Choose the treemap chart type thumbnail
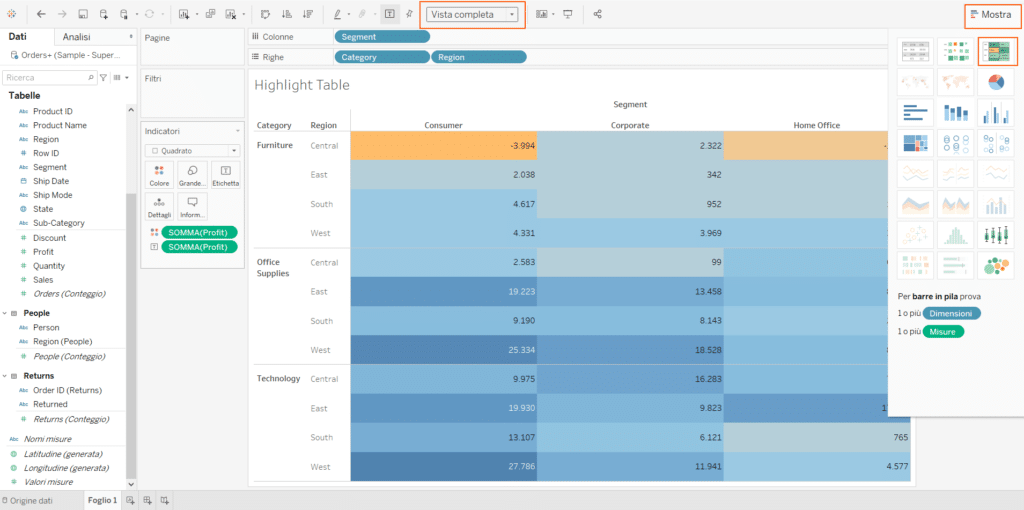 coord(914,144)
